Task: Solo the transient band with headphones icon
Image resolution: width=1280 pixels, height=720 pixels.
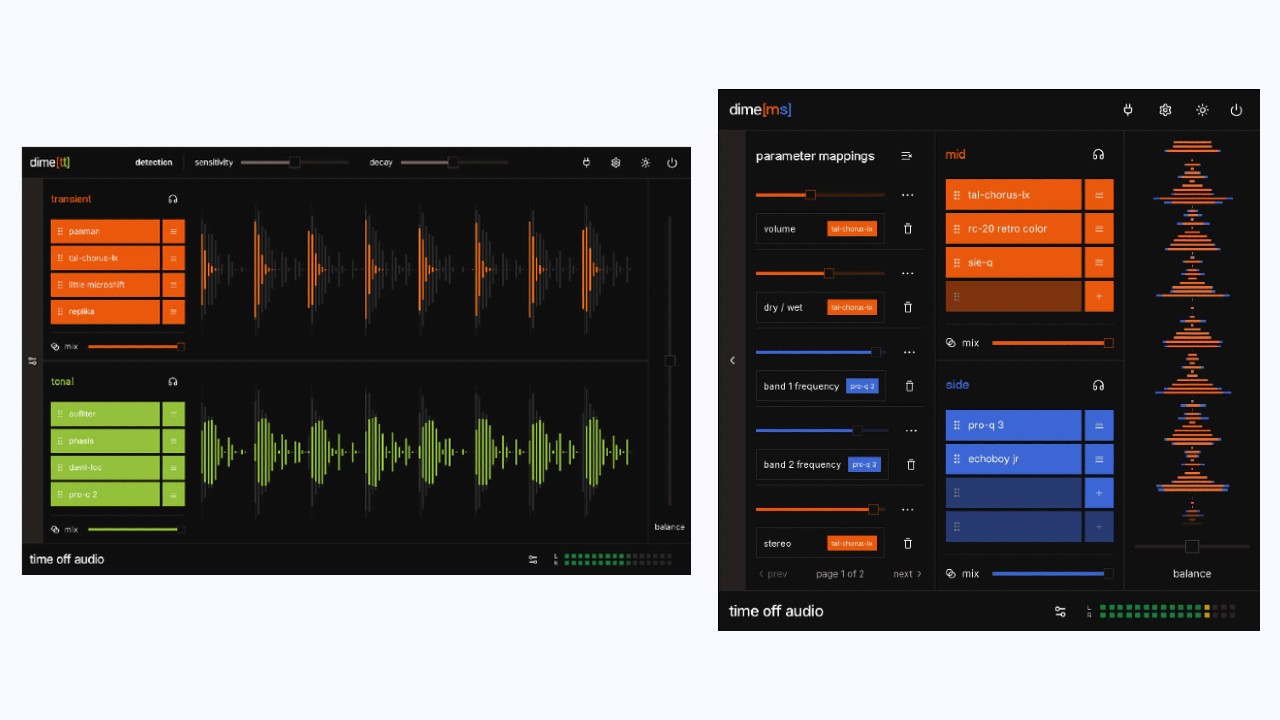Action: (173, 199)
